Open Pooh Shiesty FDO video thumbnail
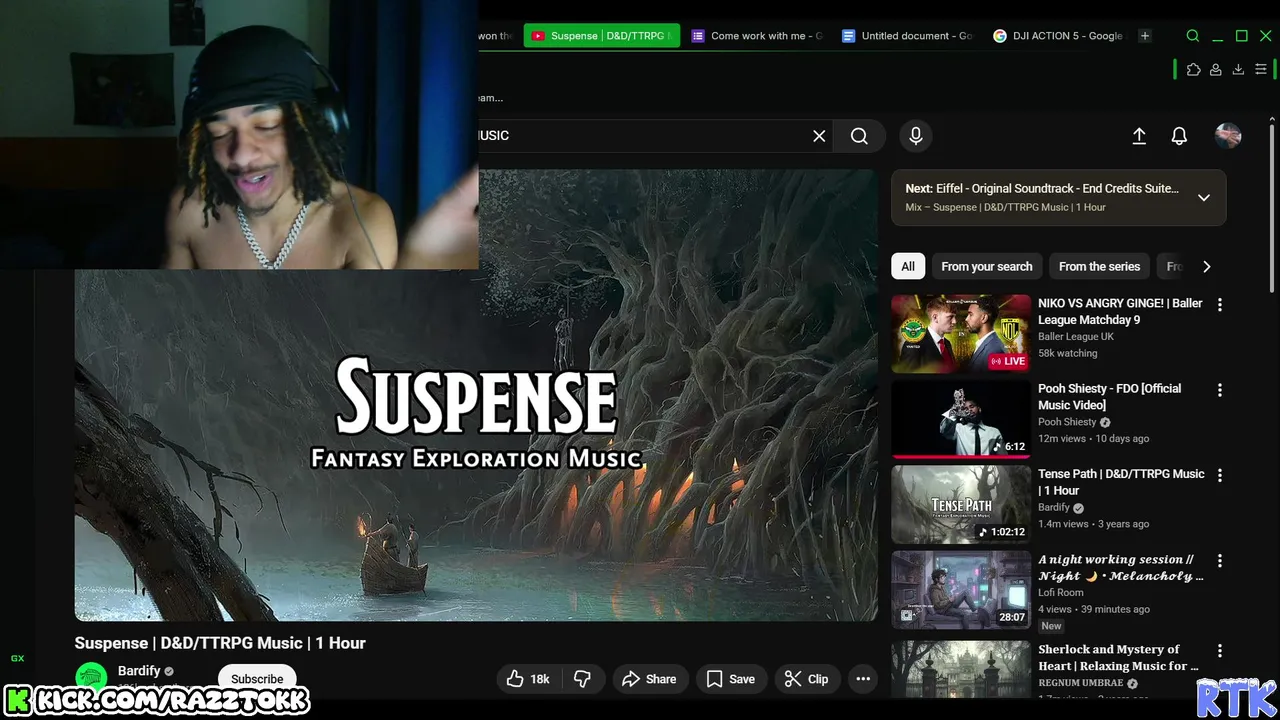This screenshot has height=720, width=1280. pyautogui.click(x=961, y=418)
